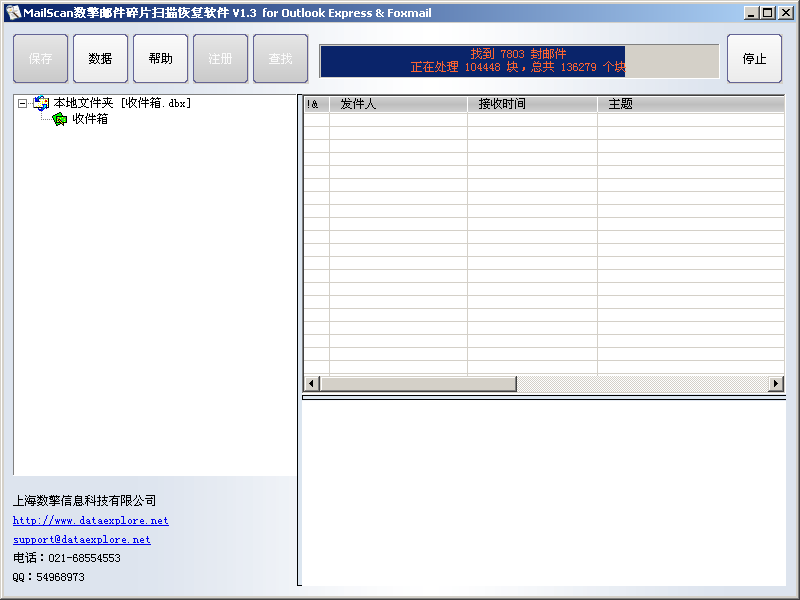The image size is (800, 600).
Task: Click the horizontal scrollbar right arrow
Action: (776, 383)
